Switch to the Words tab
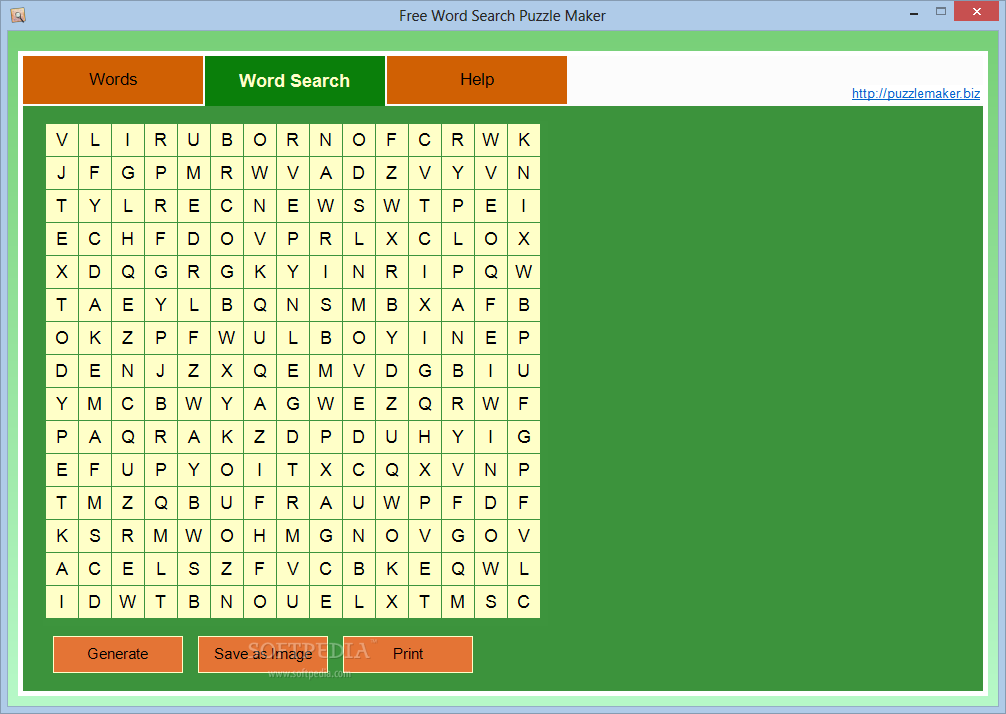Screen dimensions: 1006x714 coord(113,79)
